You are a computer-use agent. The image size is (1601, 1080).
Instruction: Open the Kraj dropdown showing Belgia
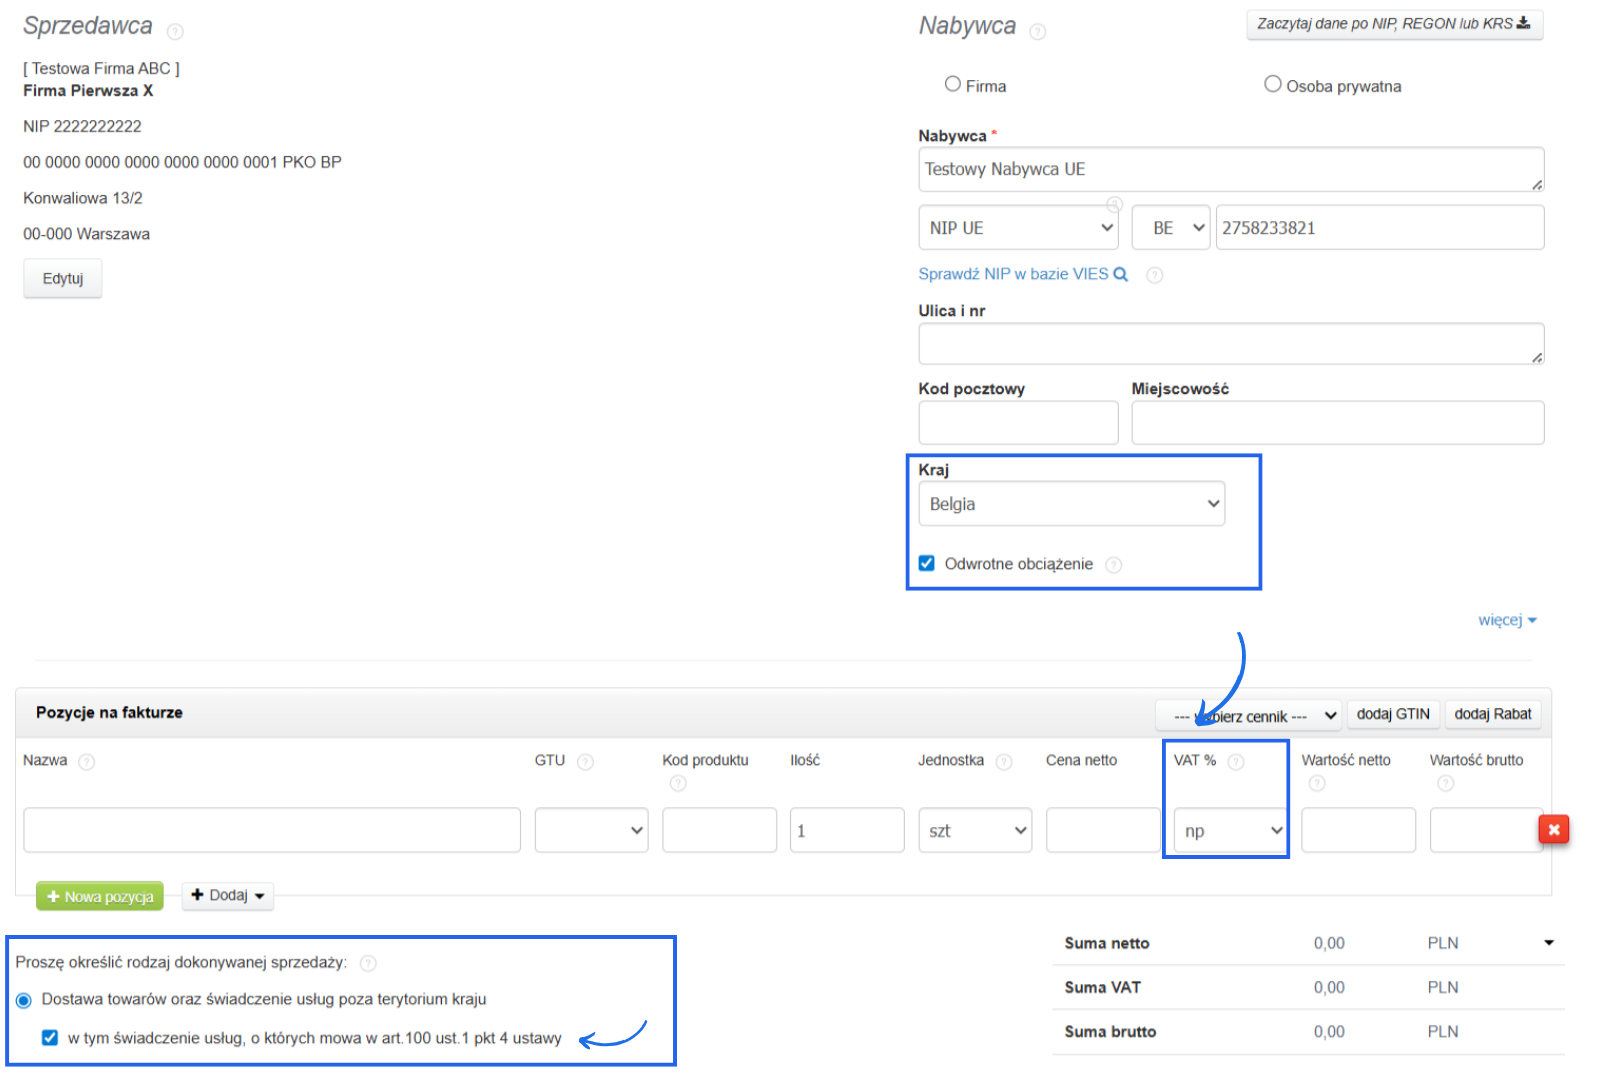(1071, 504)
